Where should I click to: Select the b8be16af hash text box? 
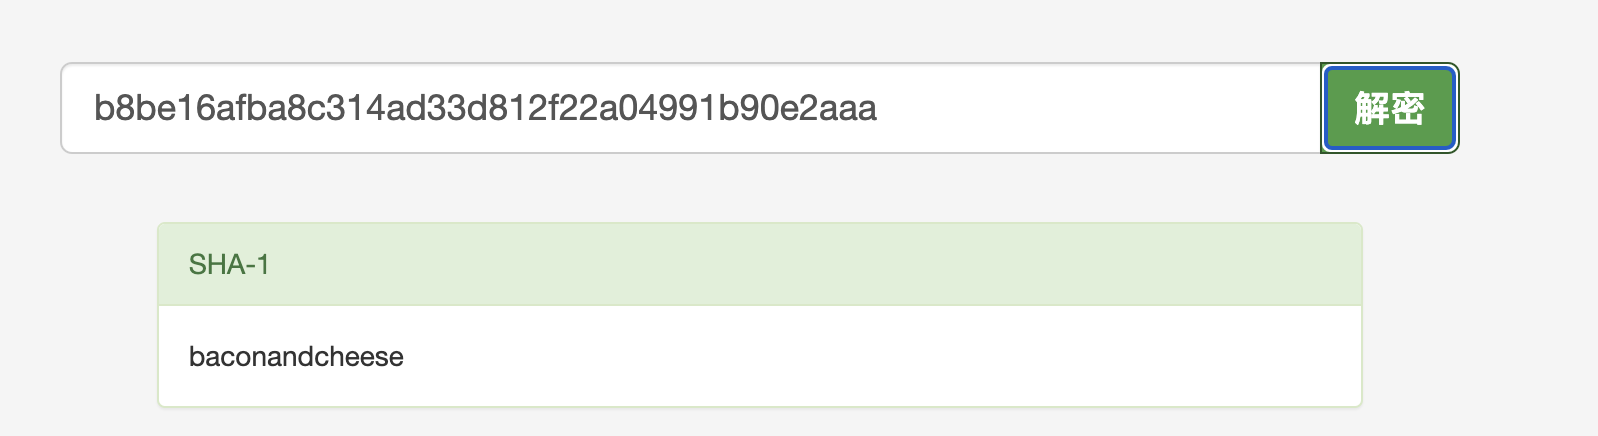tap(691, 108)
